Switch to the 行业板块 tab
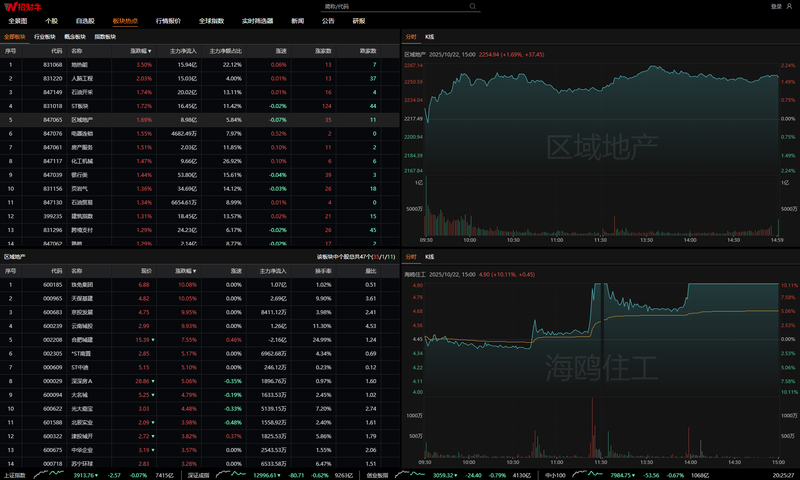The height and width of the screenshot is (480, 800). [x=45, y=37]
